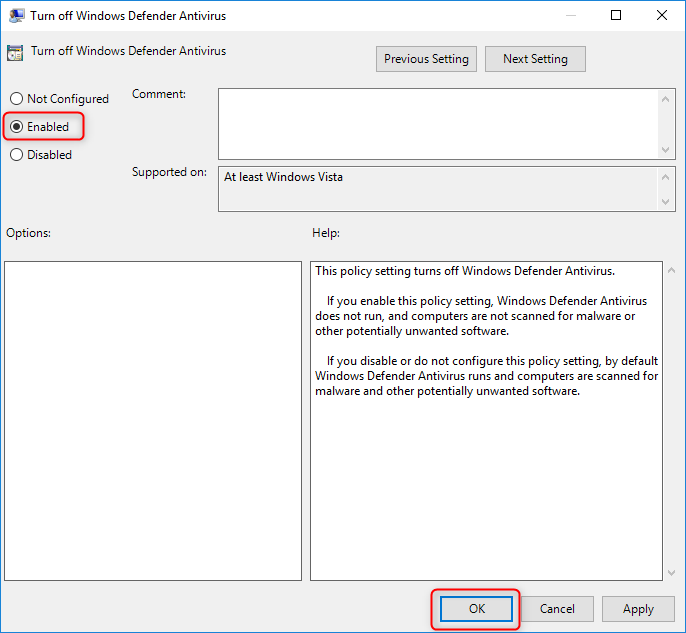Screen dimensions: 686x633
Task: Set the policy to Disabled
Action: point(16,155)
